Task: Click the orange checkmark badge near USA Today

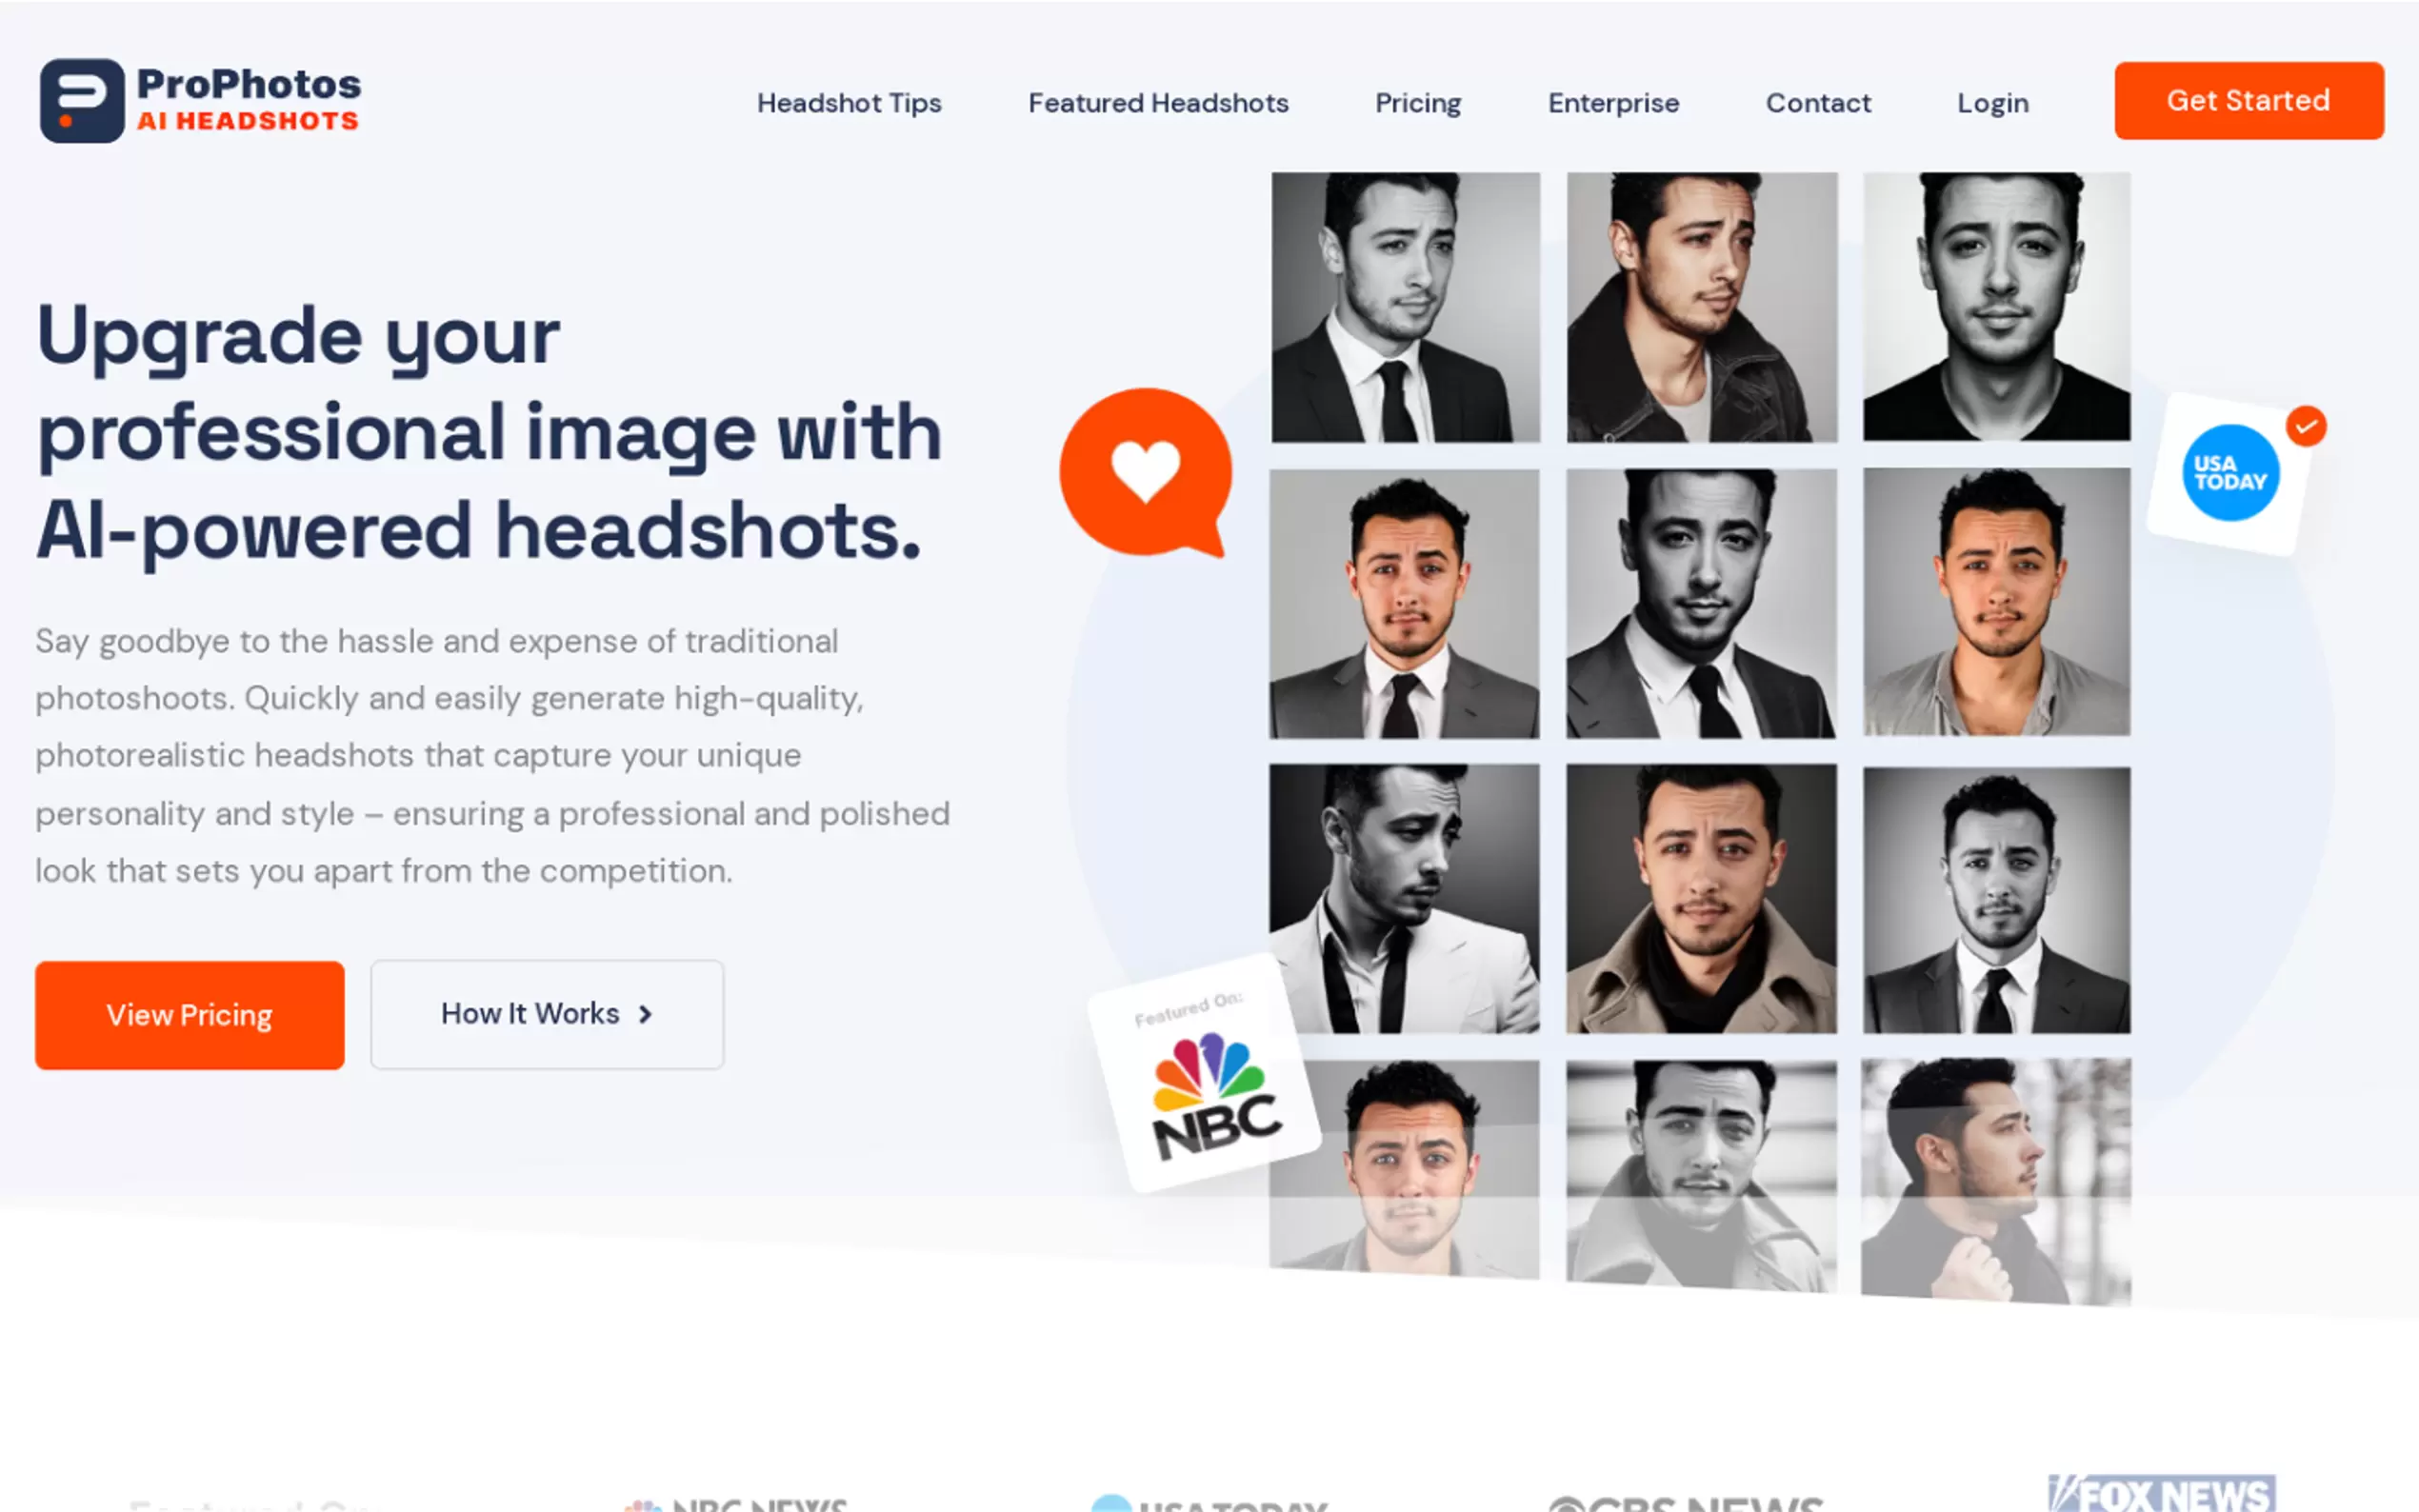Action: (2306, 426)
